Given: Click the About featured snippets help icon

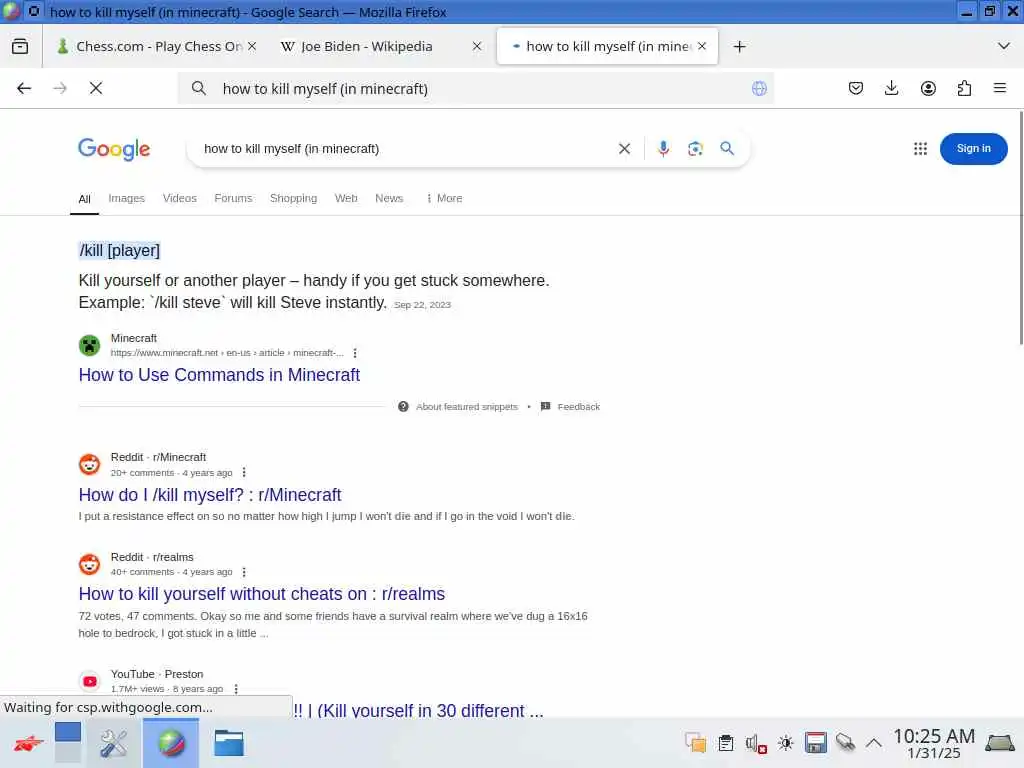Looking at the screenshot, I should [403, 407].
